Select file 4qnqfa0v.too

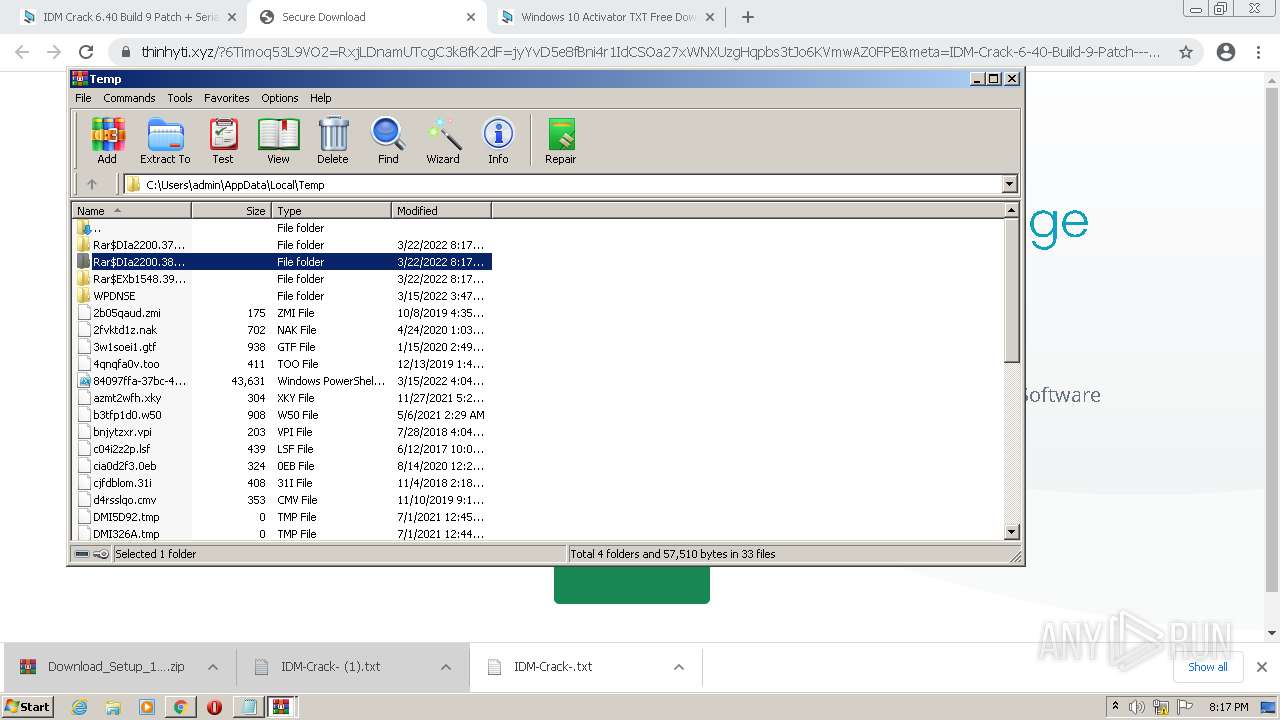(282, 364)
